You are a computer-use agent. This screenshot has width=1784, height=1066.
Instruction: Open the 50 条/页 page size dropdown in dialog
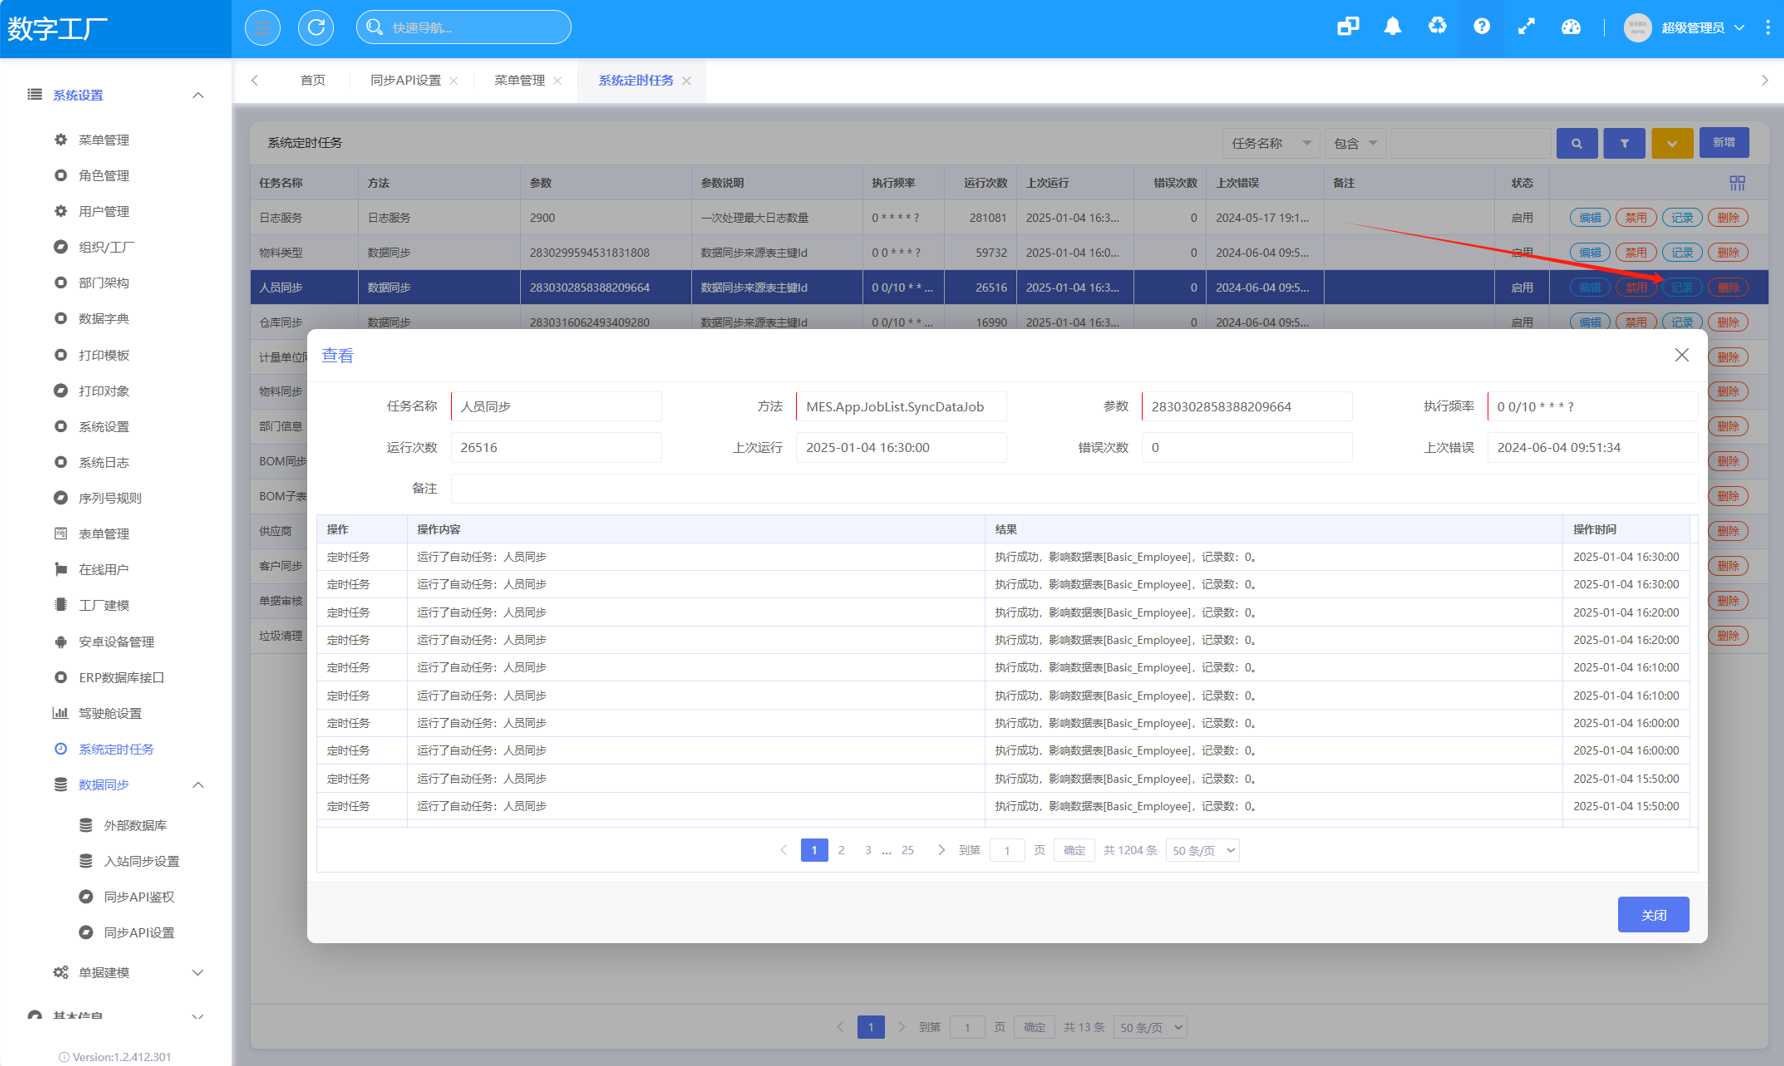[1202, 850]
